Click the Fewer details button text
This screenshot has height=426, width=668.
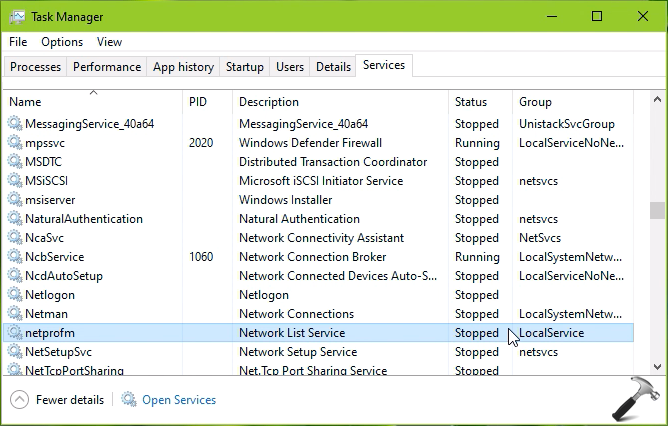[x=69, y=400]
